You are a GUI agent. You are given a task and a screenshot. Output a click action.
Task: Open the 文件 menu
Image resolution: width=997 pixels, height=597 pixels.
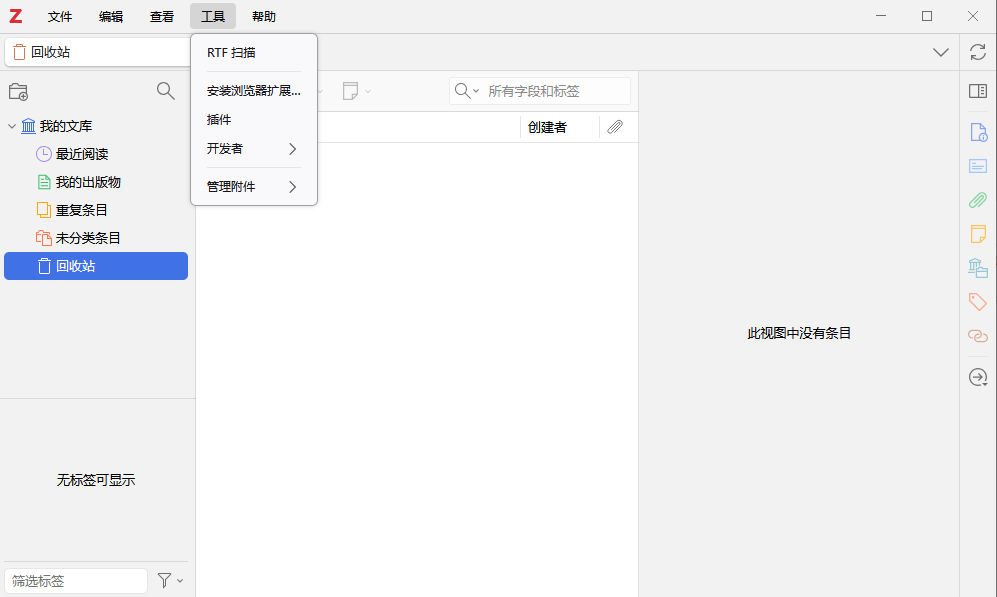coord(60,17)
